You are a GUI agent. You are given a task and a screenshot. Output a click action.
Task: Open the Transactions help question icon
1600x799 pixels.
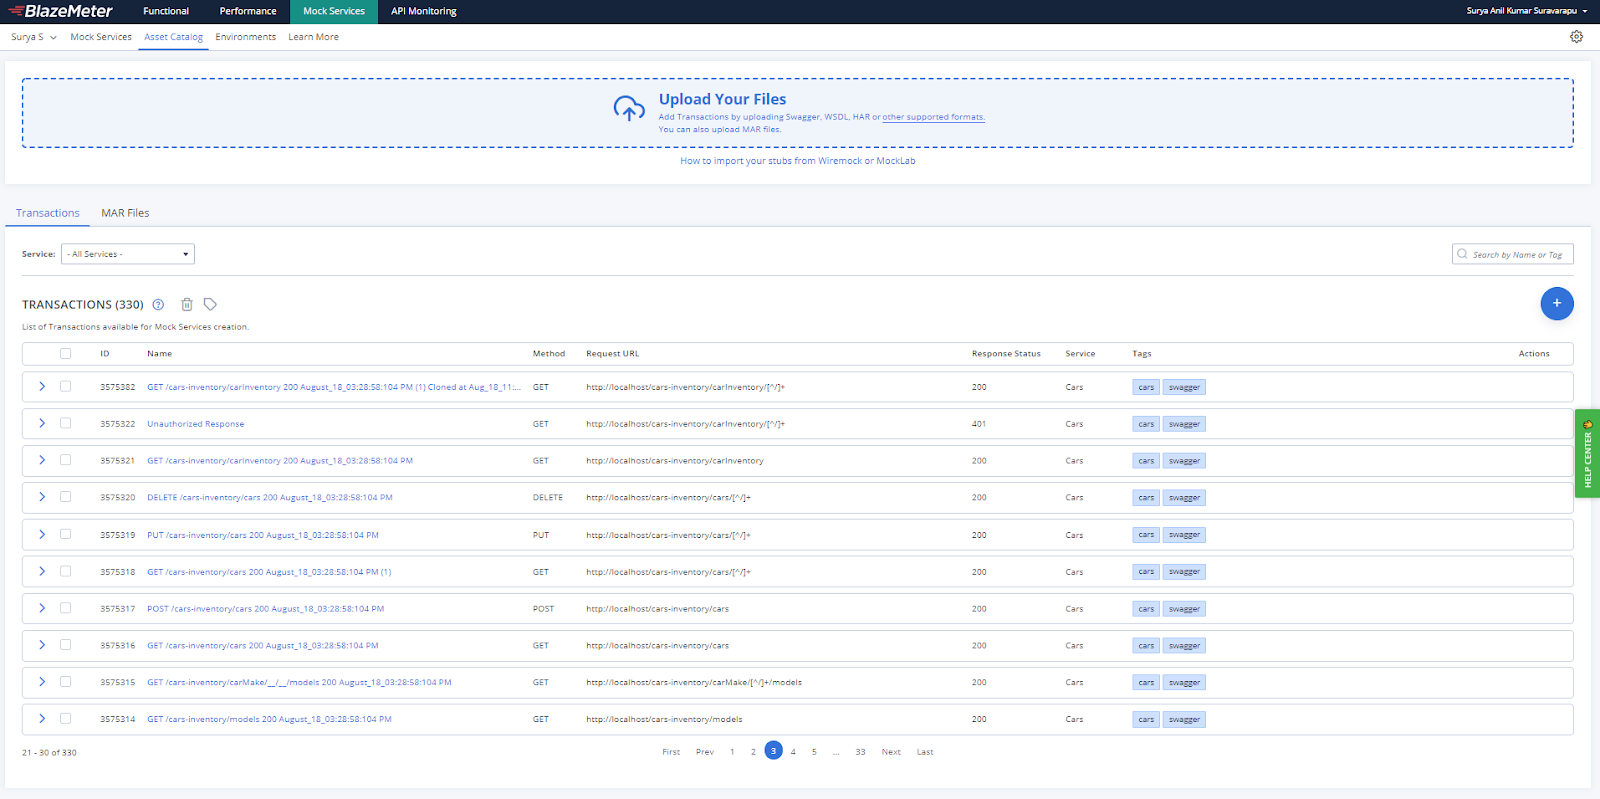coord(158,305)
